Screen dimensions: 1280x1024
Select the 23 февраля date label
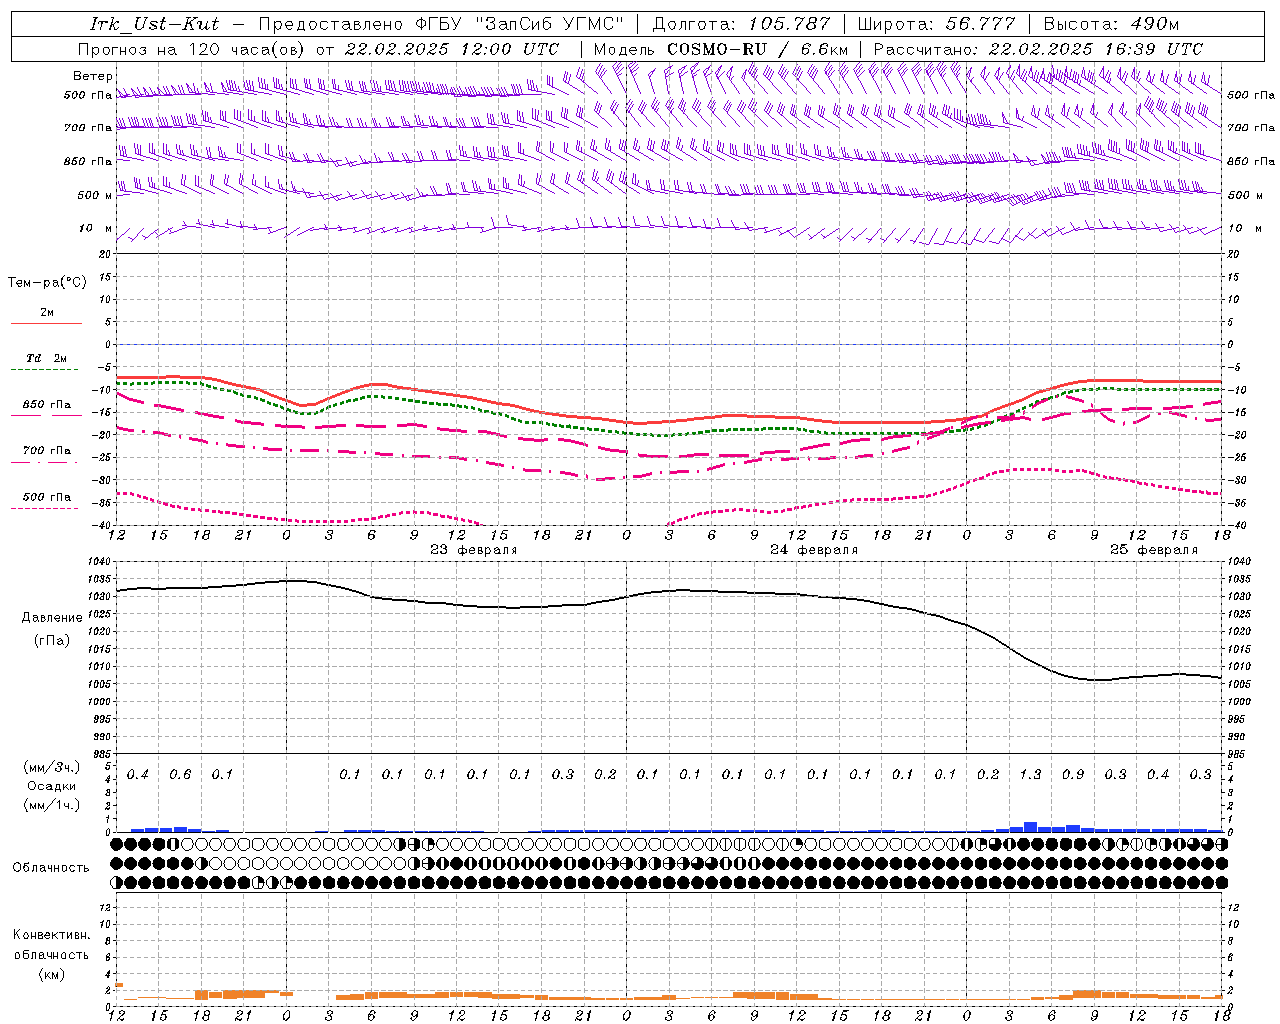click(x=474, y=550)
